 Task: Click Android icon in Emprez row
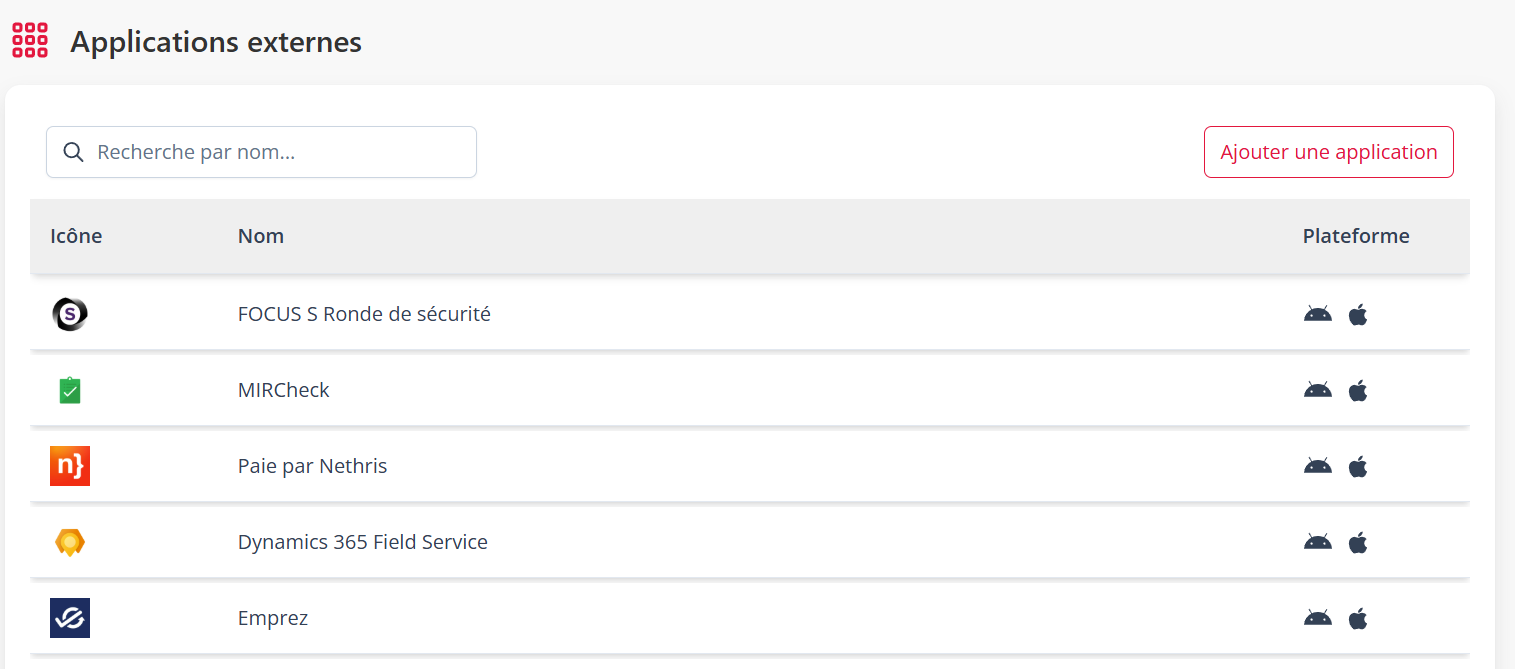(1318, 618)
